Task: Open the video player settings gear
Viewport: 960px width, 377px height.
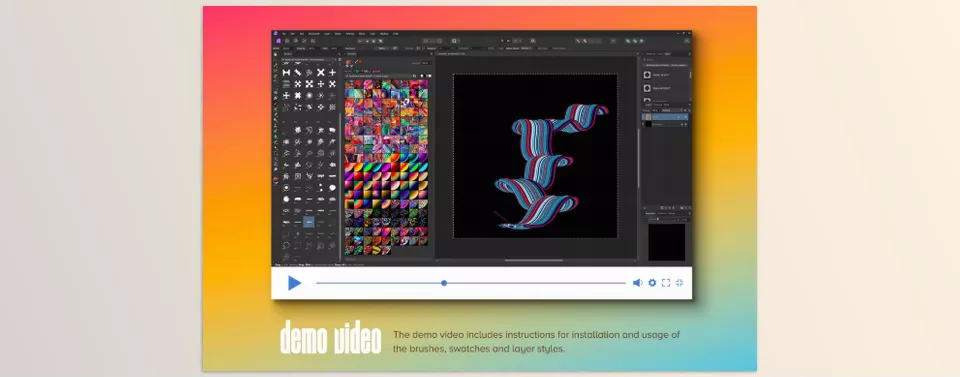Action: point(652,283)
